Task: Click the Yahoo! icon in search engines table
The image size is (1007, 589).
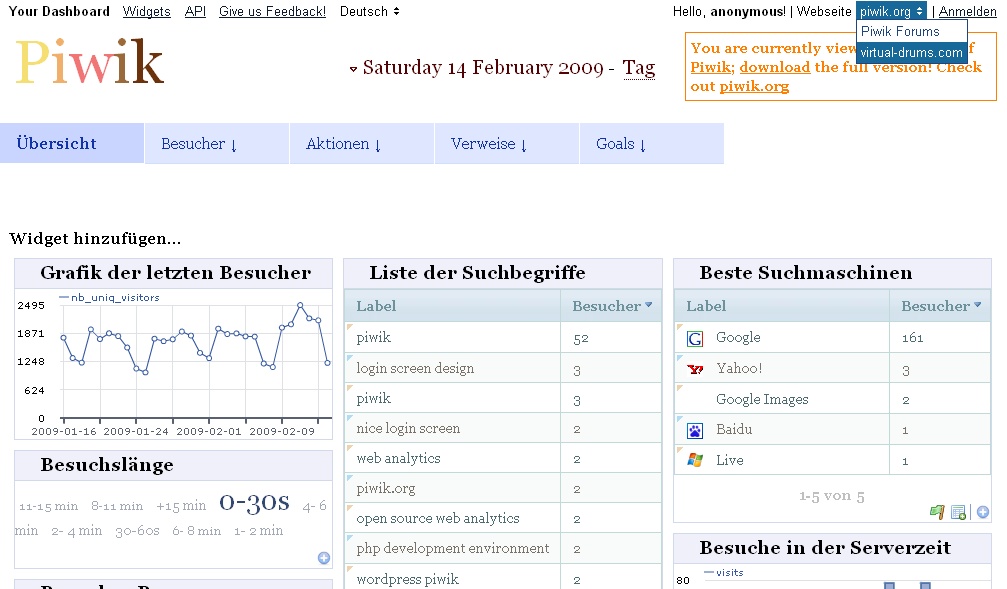Action: (x=695, y=369)
